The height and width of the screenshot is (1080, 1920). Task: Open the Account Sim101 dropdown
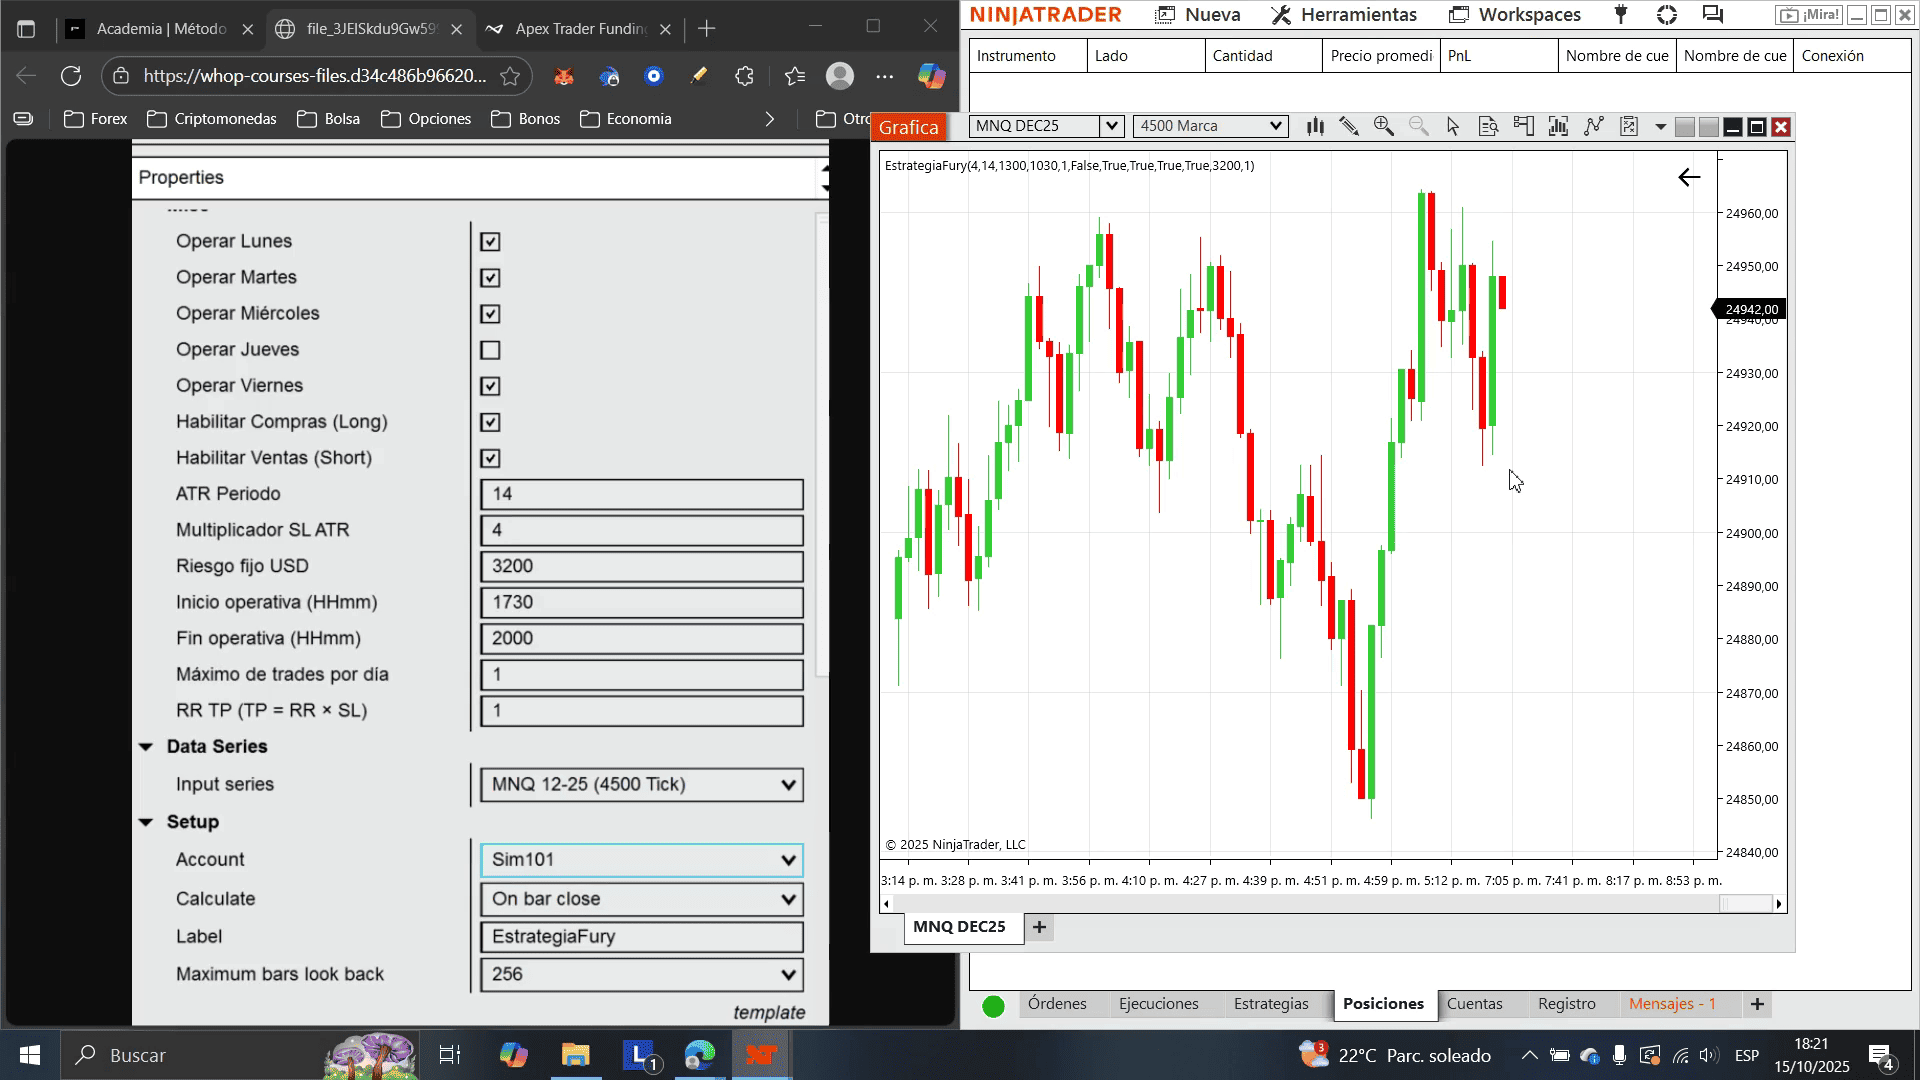(641, 860)
